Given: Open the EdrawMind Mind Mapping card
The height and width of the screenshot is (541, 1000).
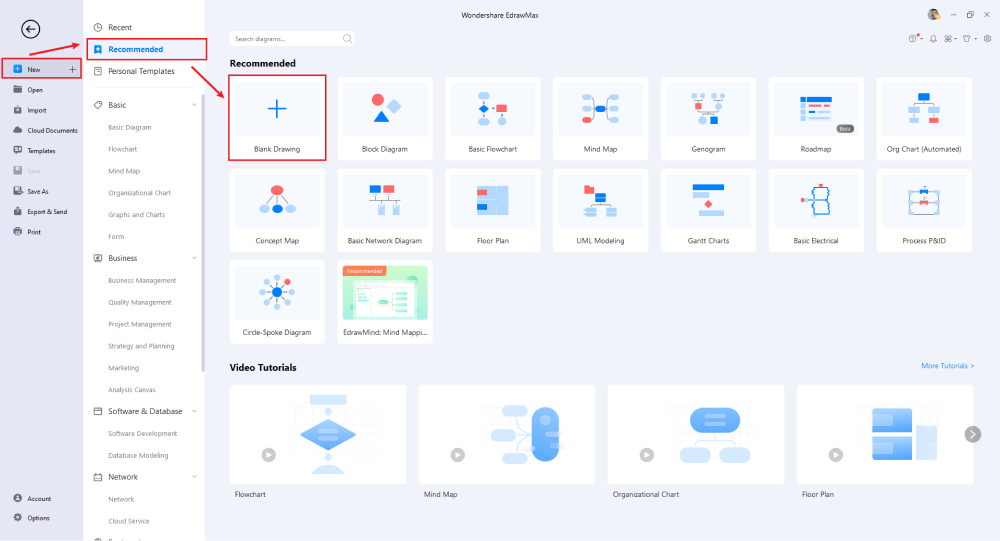Looking at the screenshot, I should point(385,302).
